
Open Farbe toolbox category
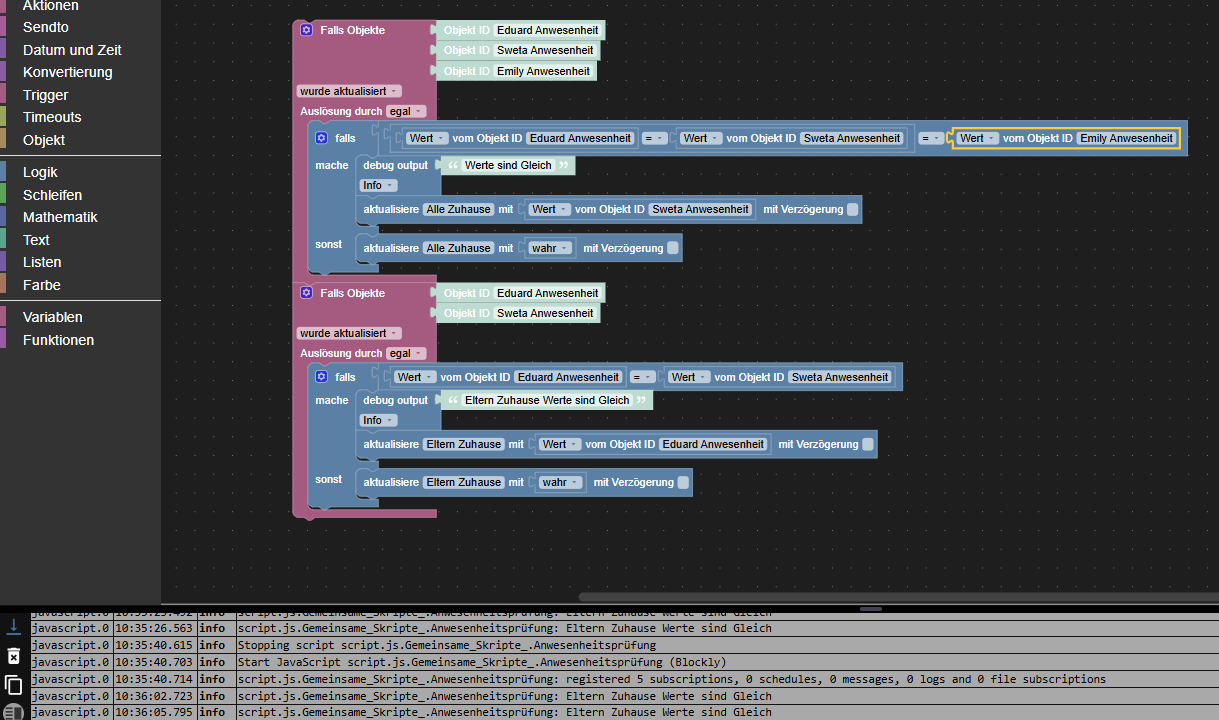(x=42, y=285)
